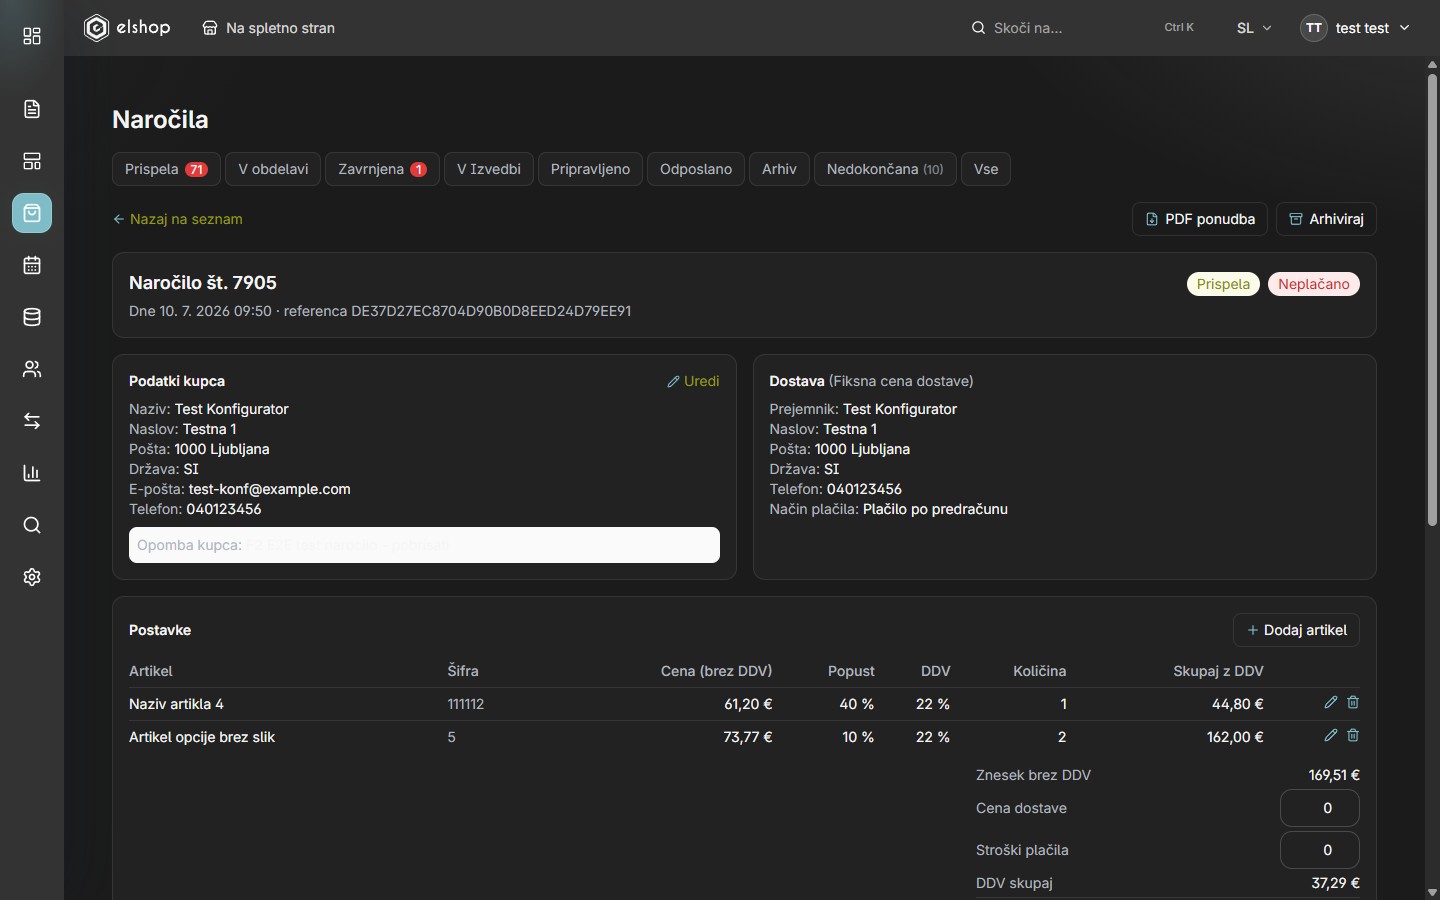Switch to the Odposlano tab

[696, 169]
